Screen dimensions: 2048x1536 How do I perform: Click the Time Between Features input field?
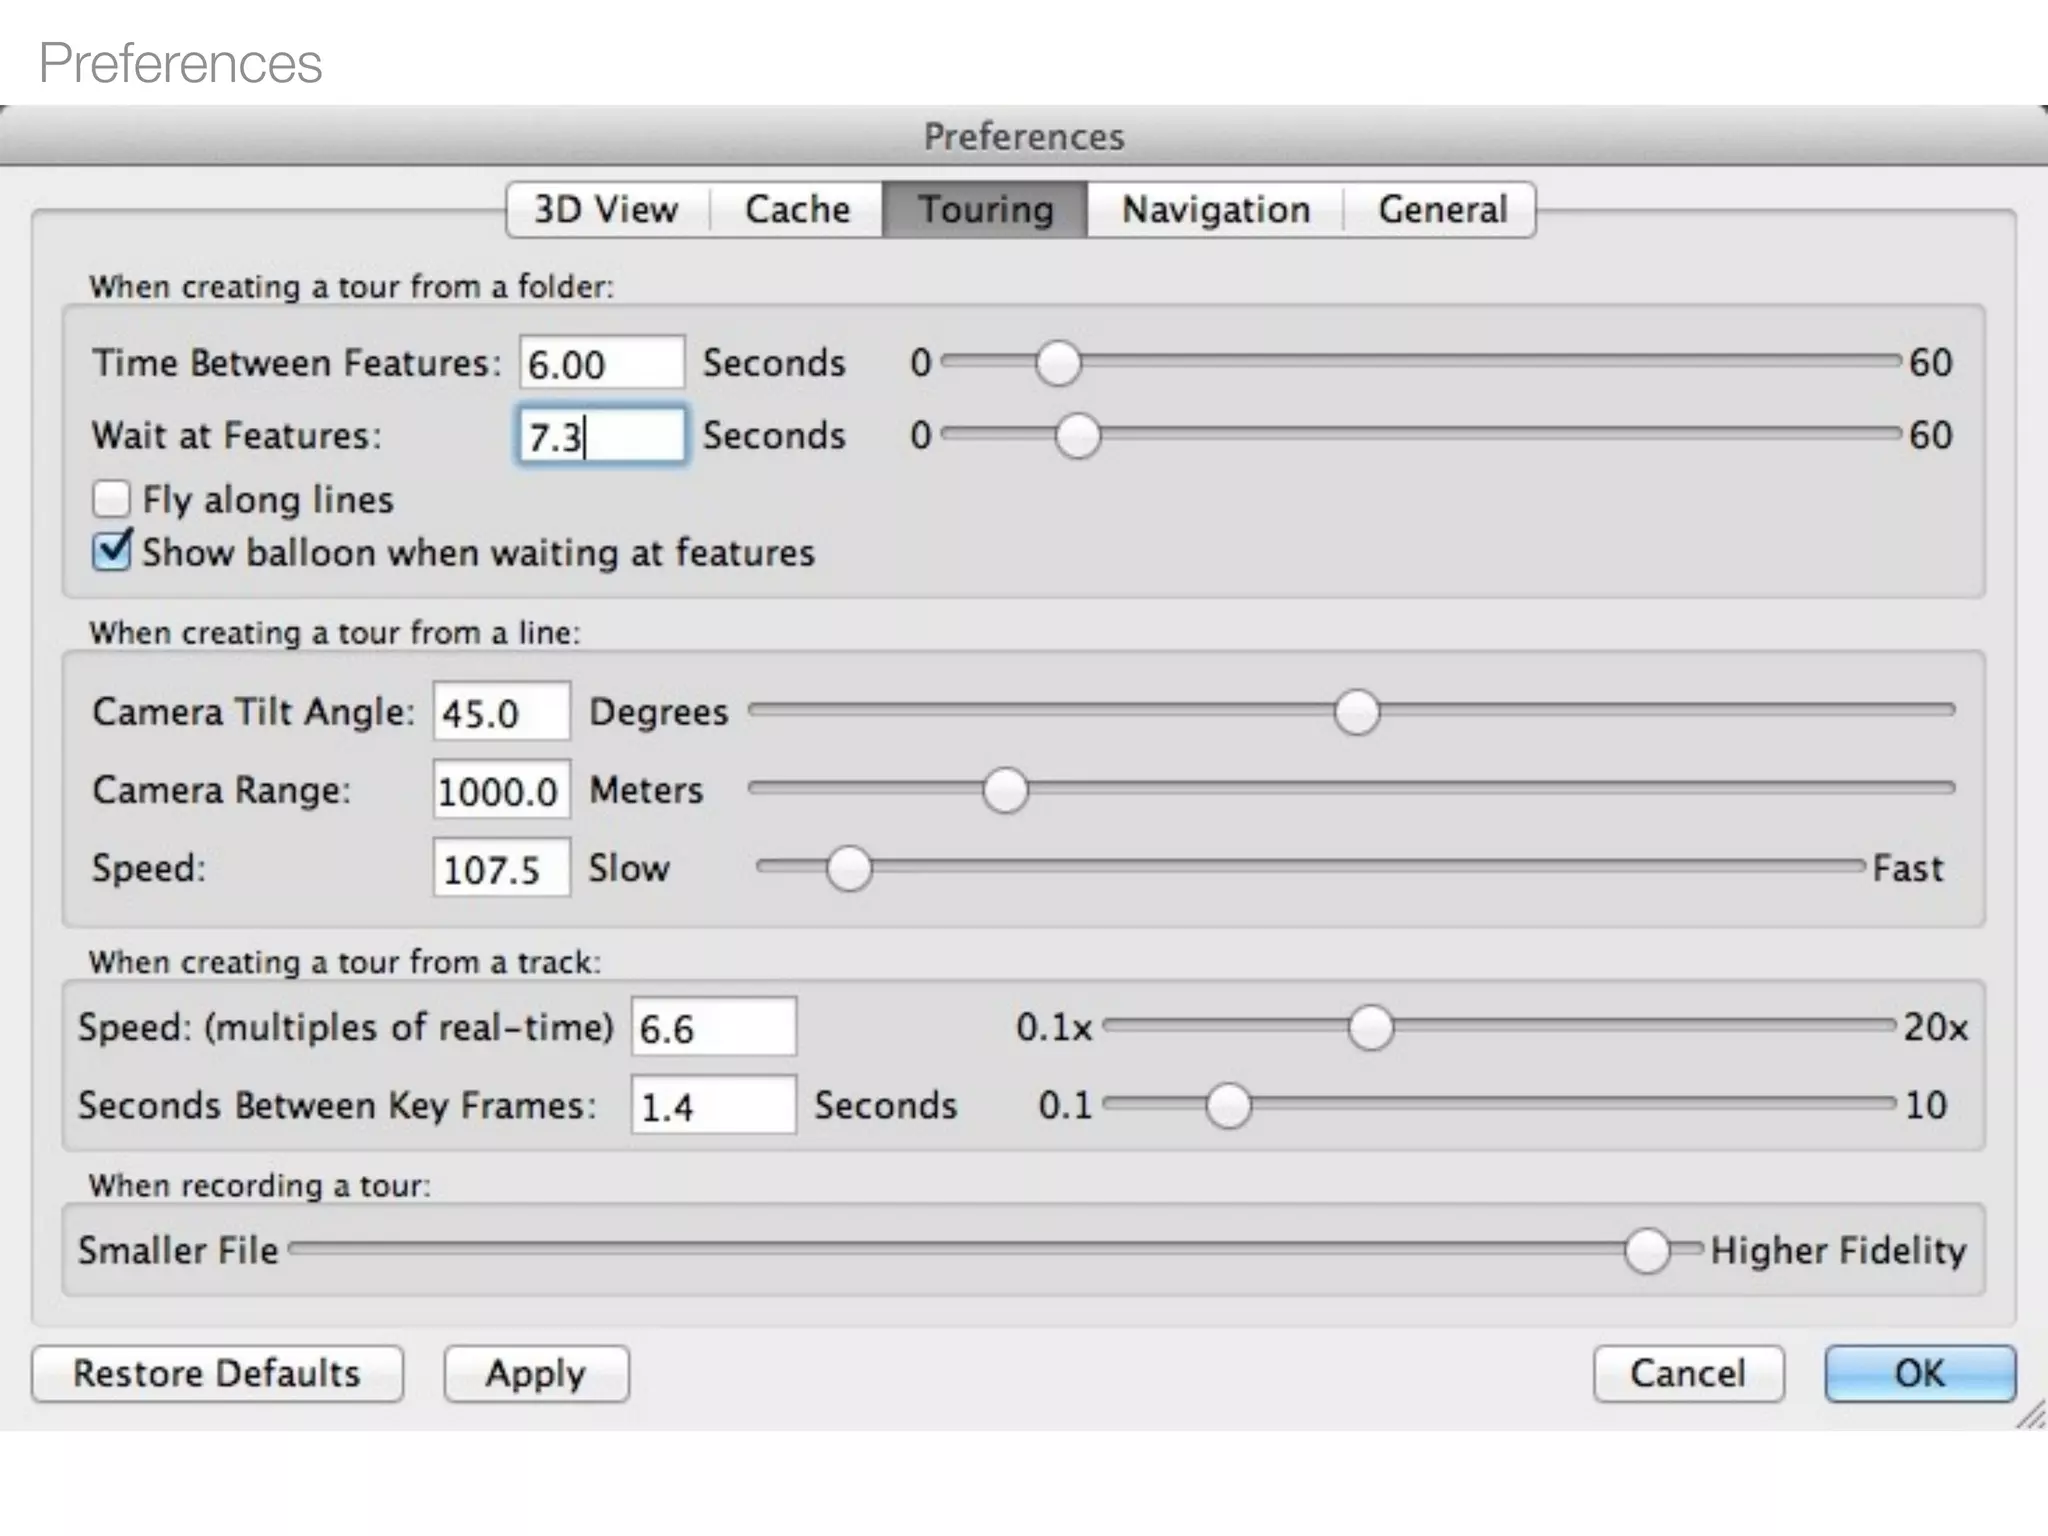601,363
